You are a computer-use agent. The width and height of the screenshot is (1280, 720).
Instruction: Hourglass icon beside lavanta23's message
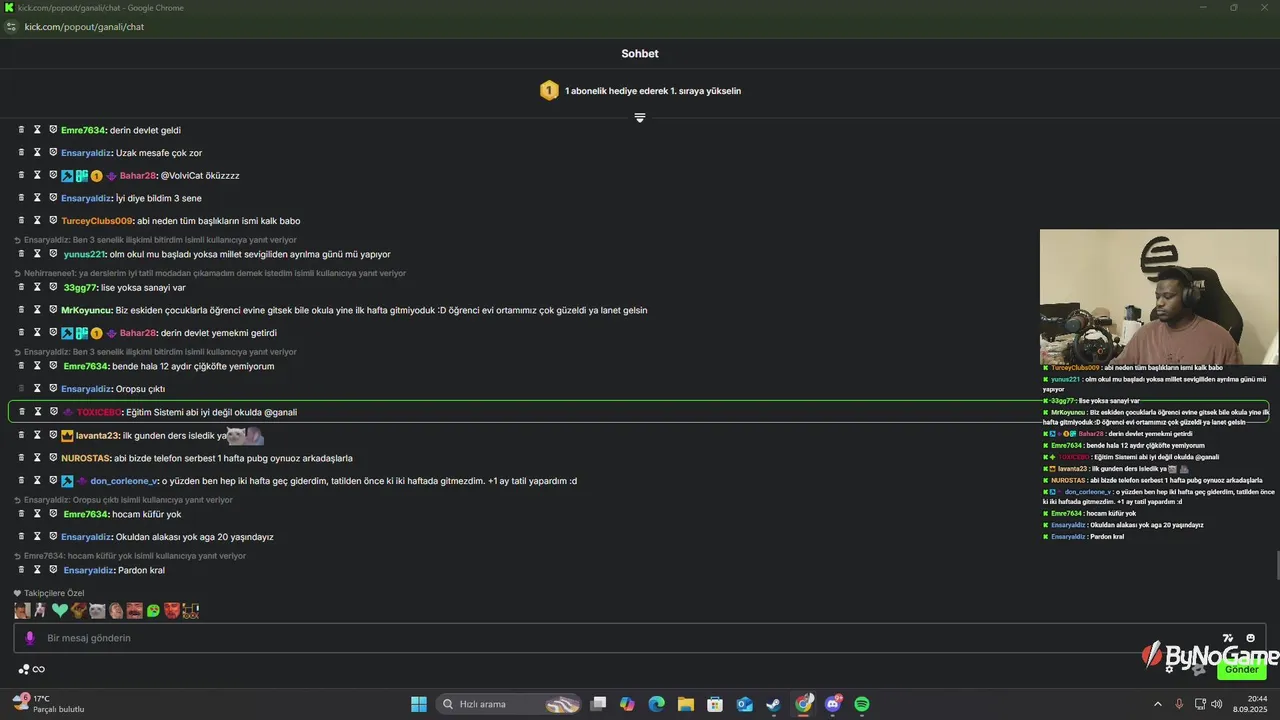pos(37,435)
